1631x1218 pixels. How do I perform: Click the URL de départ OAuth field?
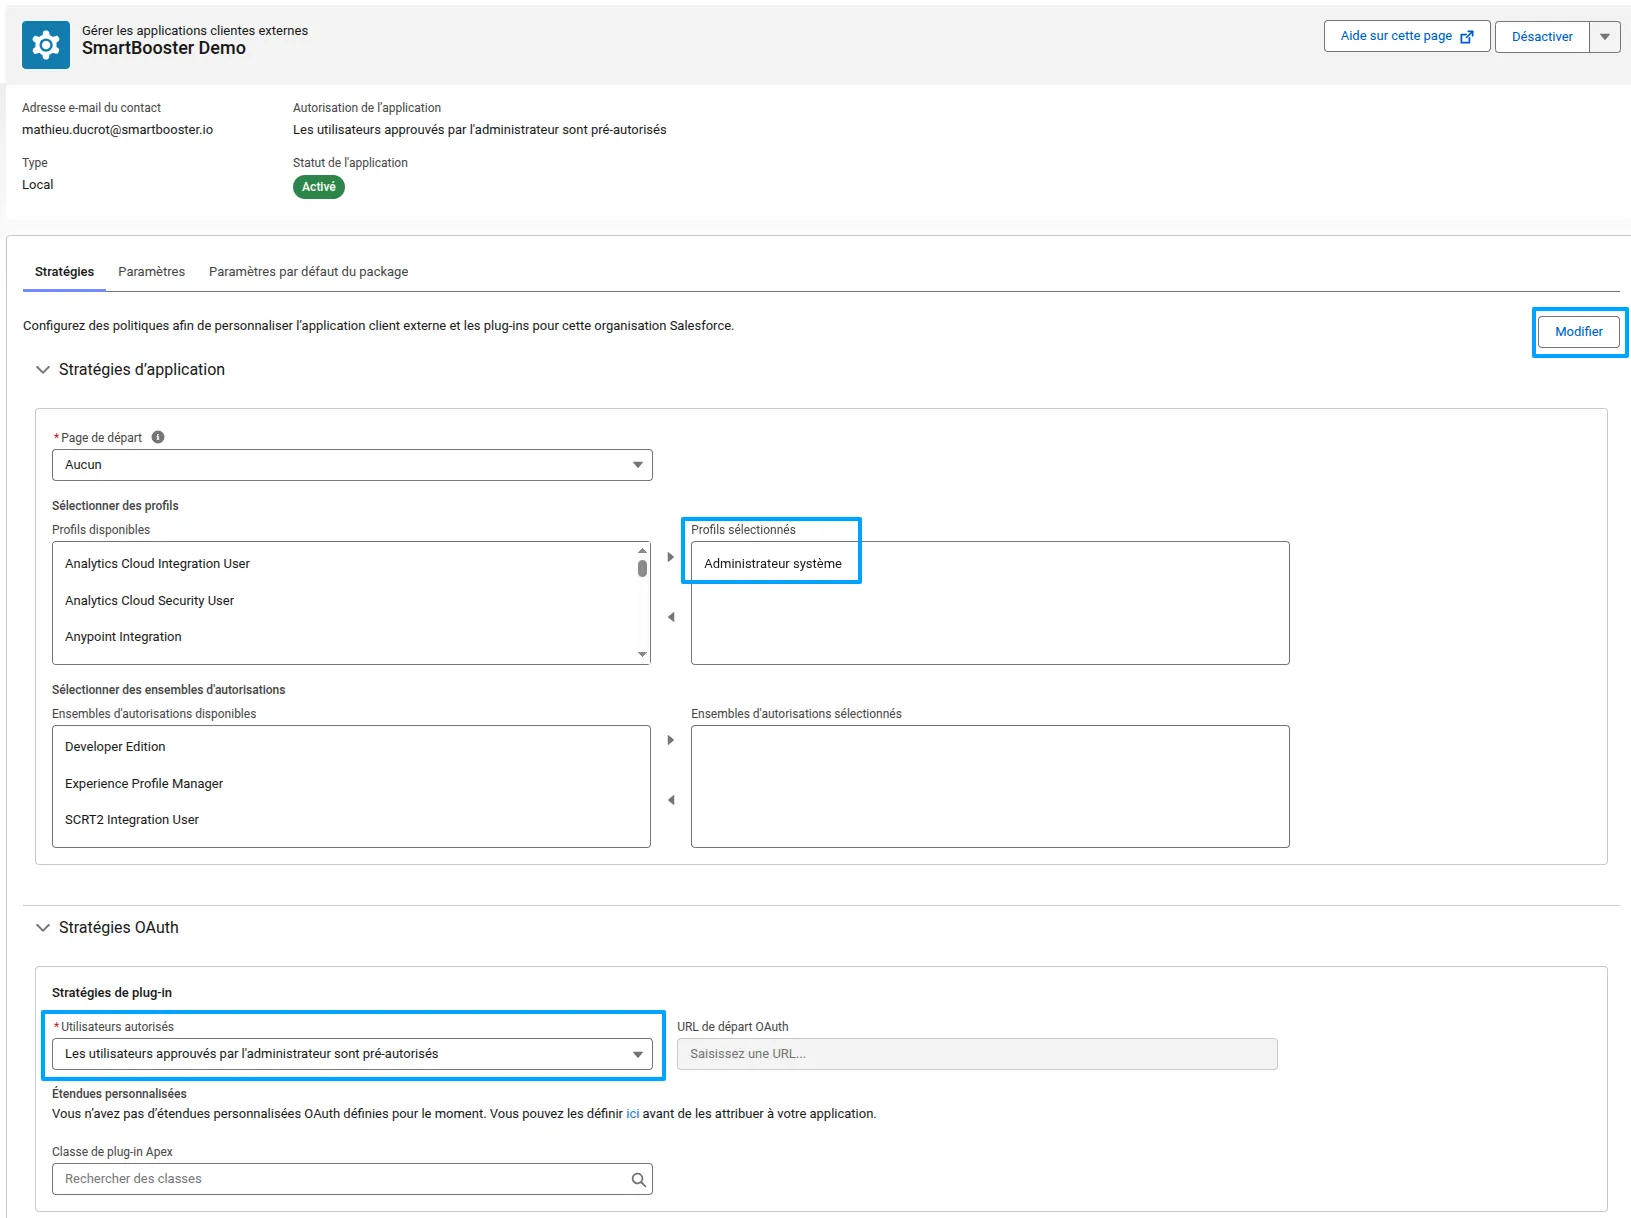pyautogui.click(x=977, y=1054)
